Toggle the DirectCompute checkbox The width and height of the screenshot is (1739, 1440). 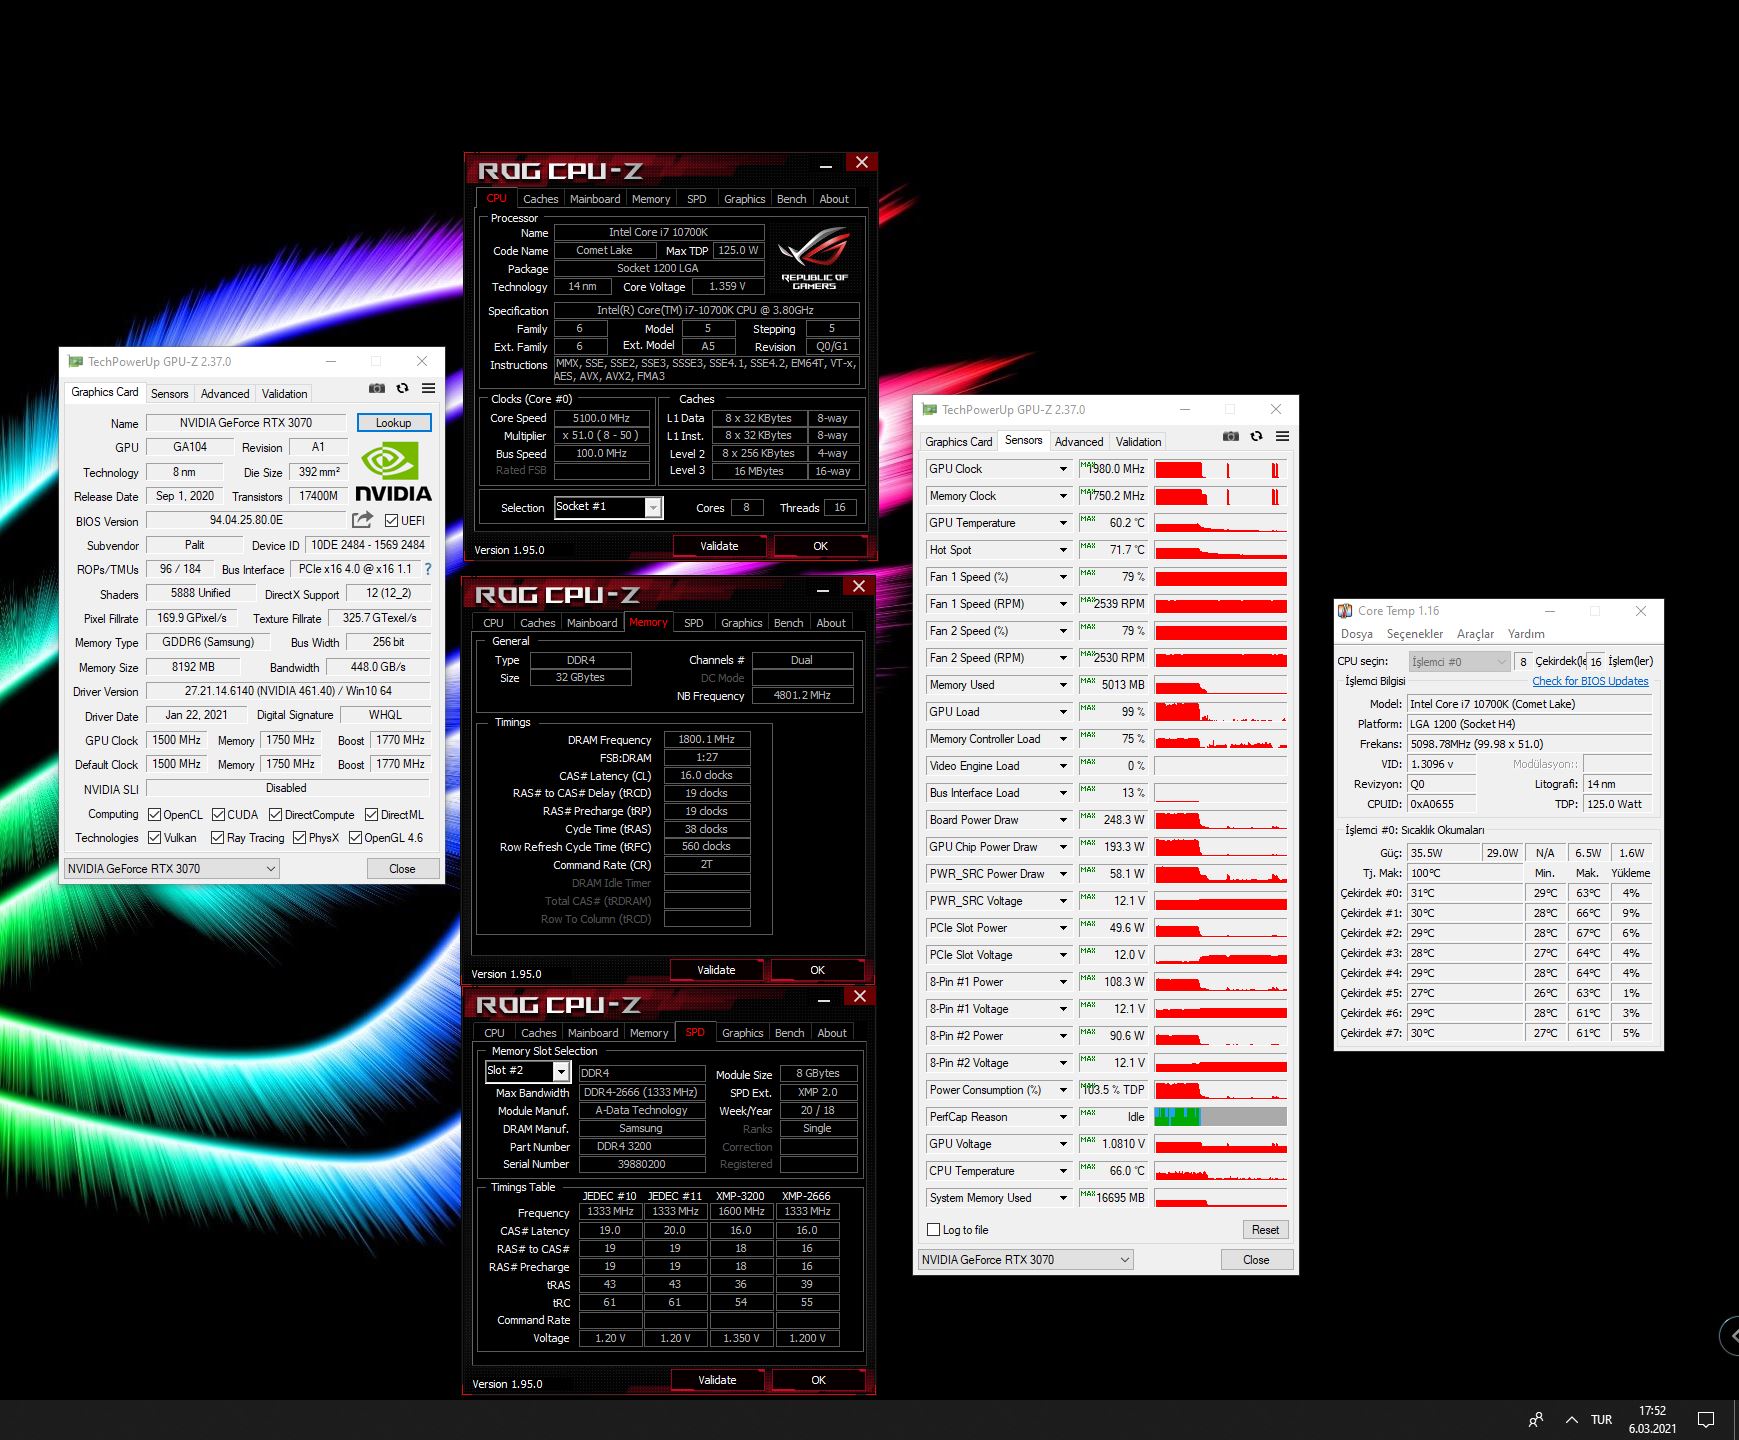coord(276,815)
